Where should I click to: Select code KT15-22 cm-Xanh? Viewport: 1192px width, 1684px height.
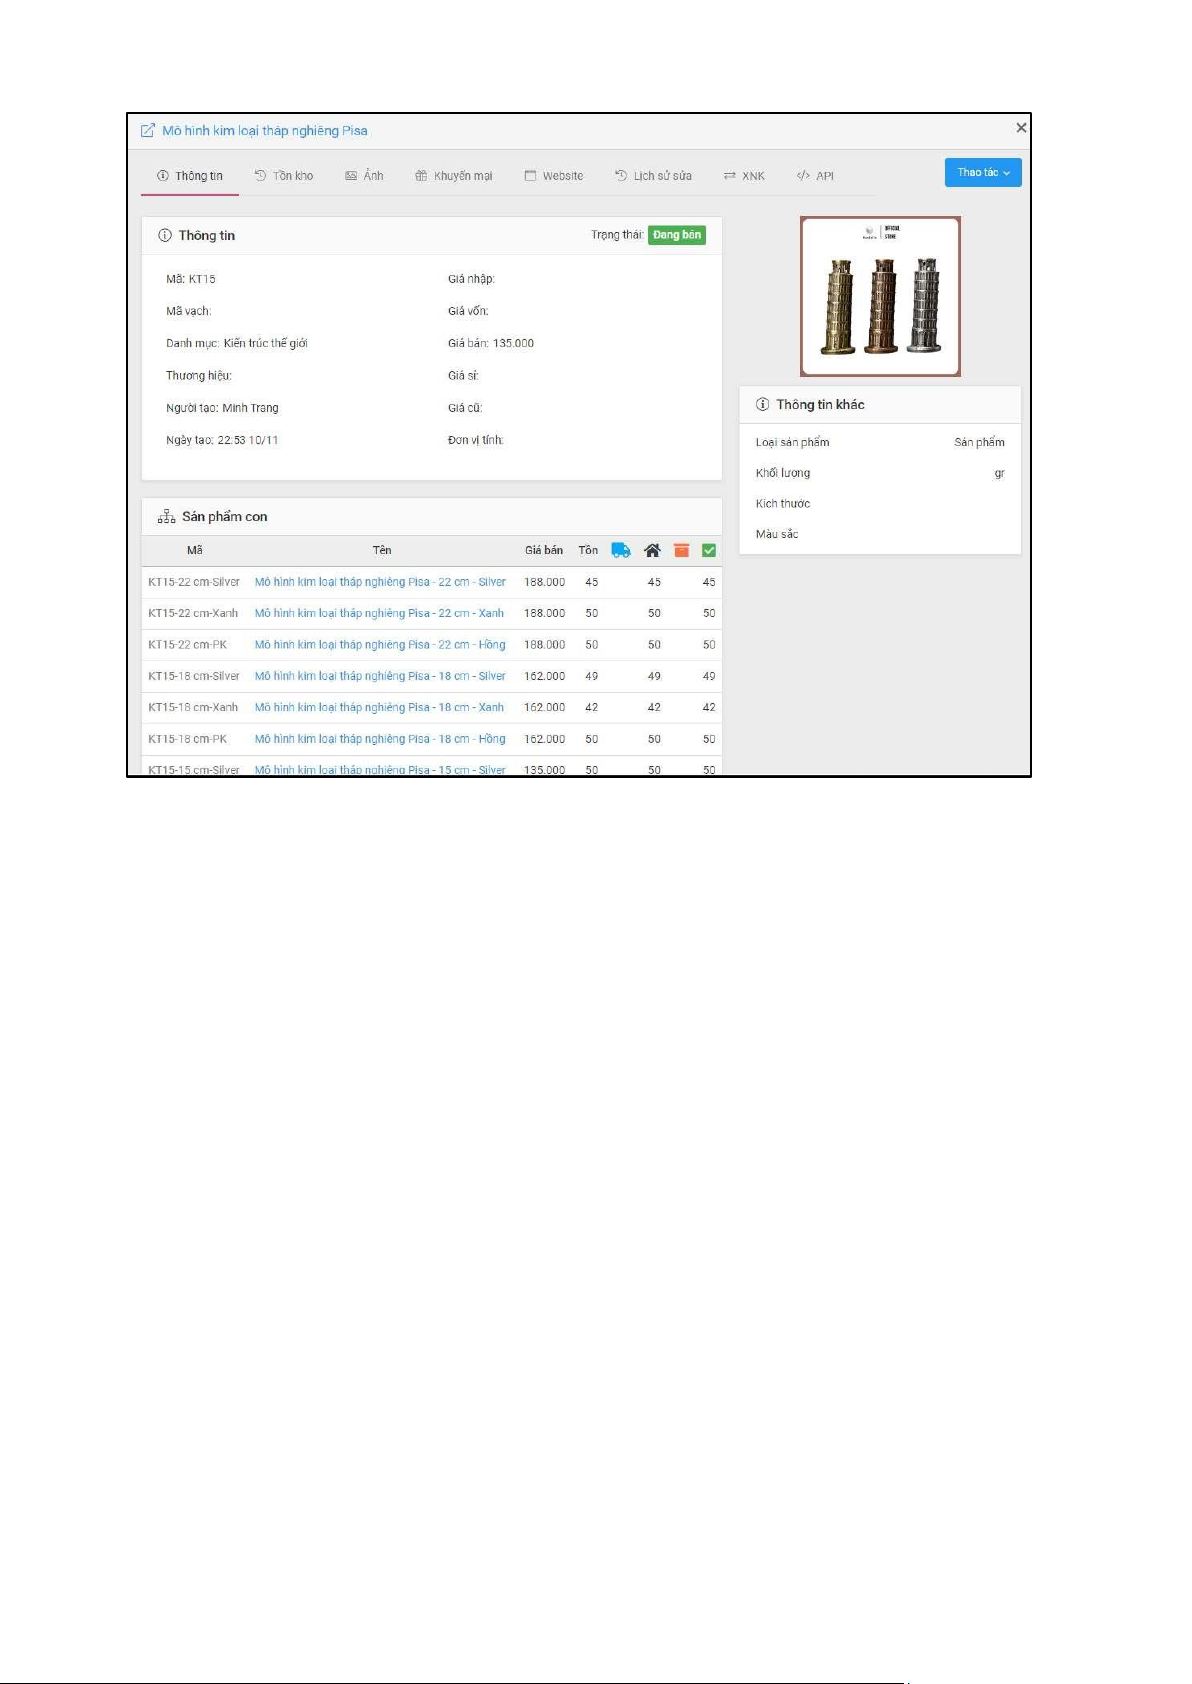(x=193, y=613)
